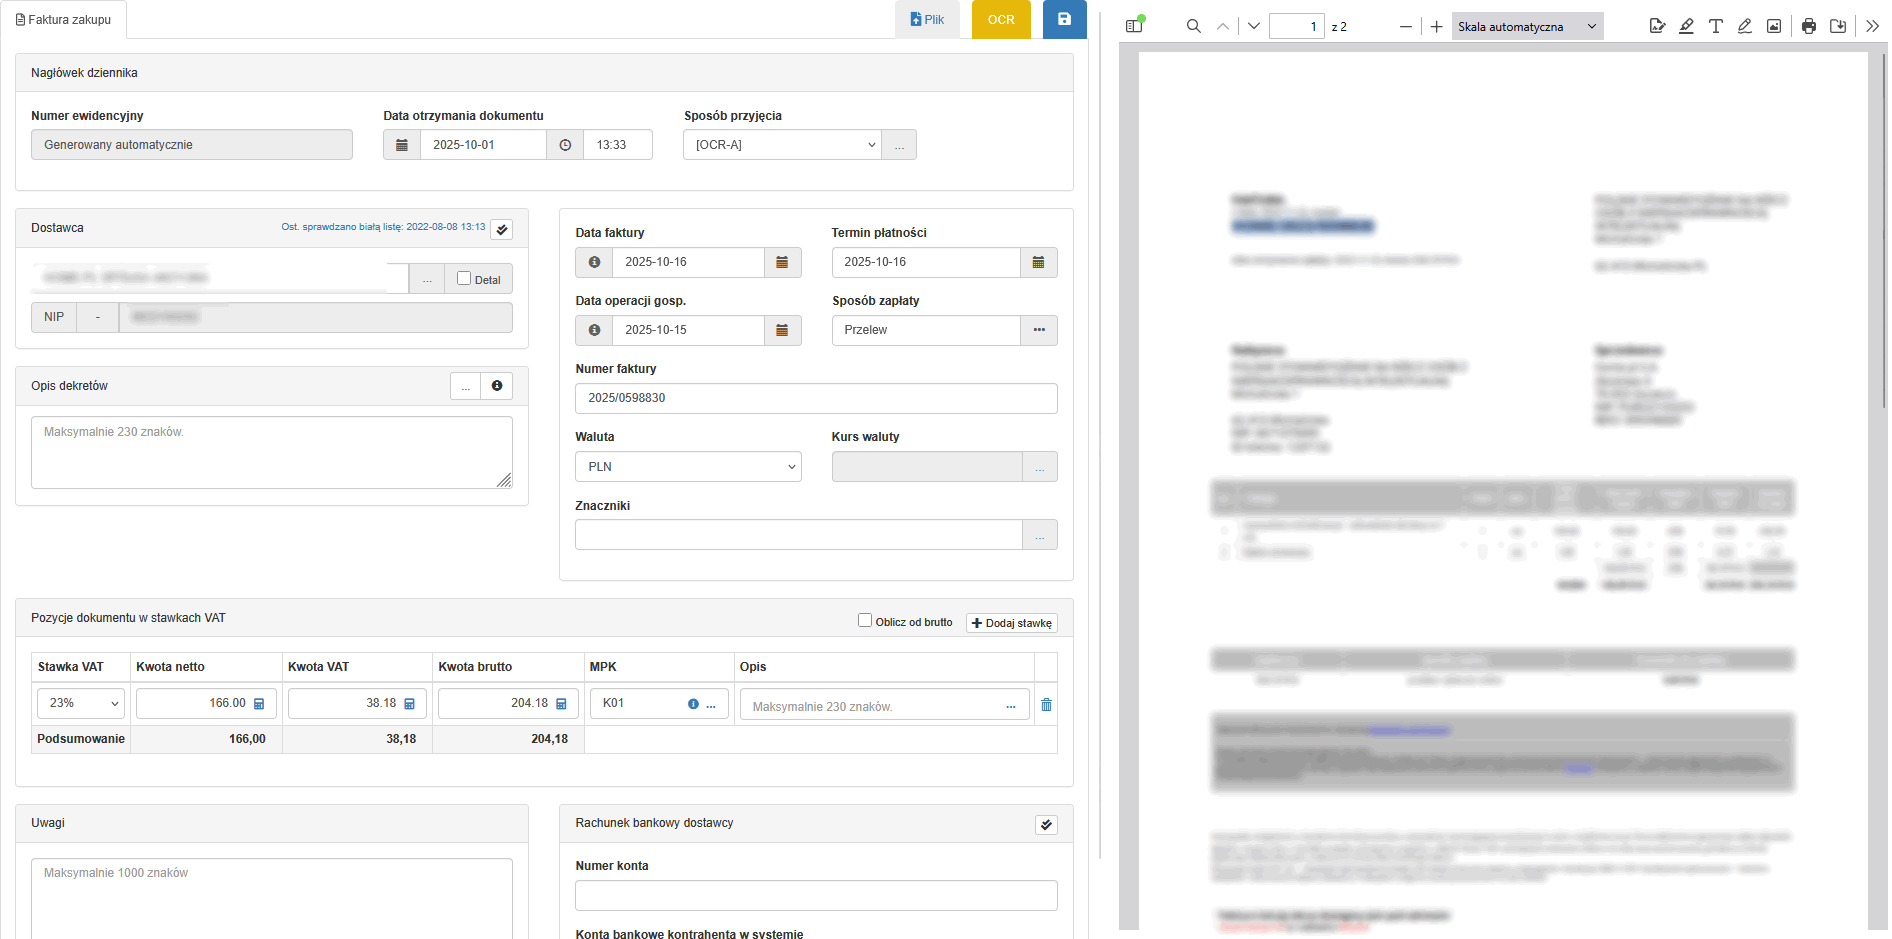
Task: Tick the Oblicz od brutto checkbox
Action: (x=865, y=621)
